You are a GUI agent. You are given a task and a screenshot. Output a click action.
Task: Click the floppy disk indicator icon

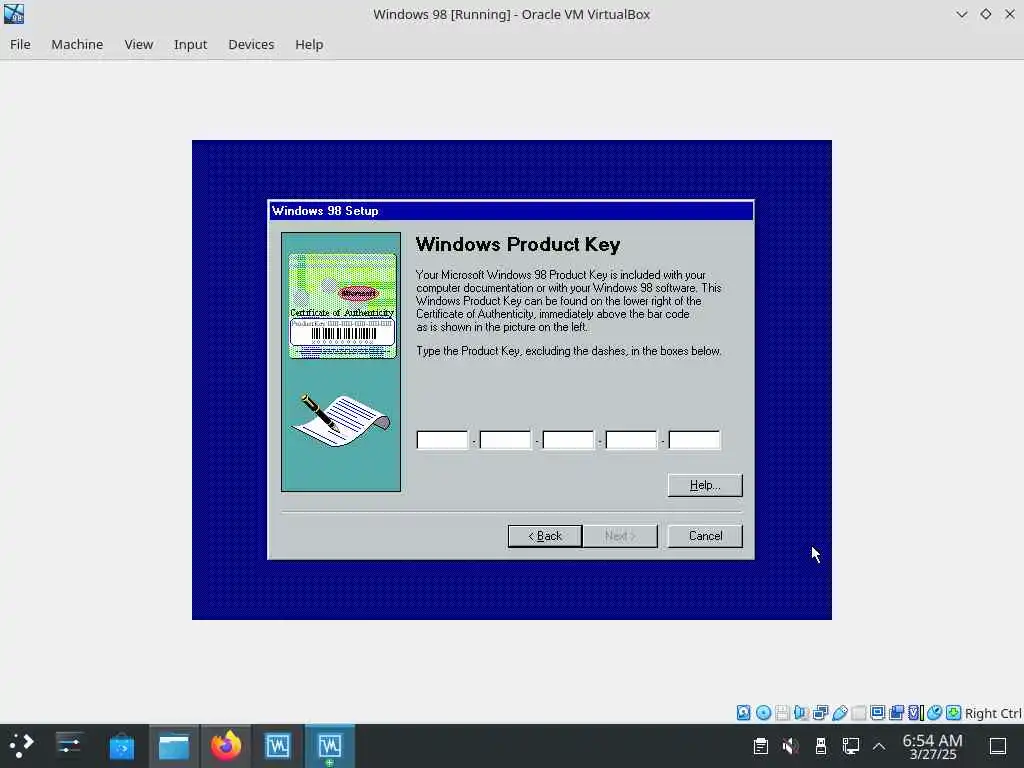point(782,712)
